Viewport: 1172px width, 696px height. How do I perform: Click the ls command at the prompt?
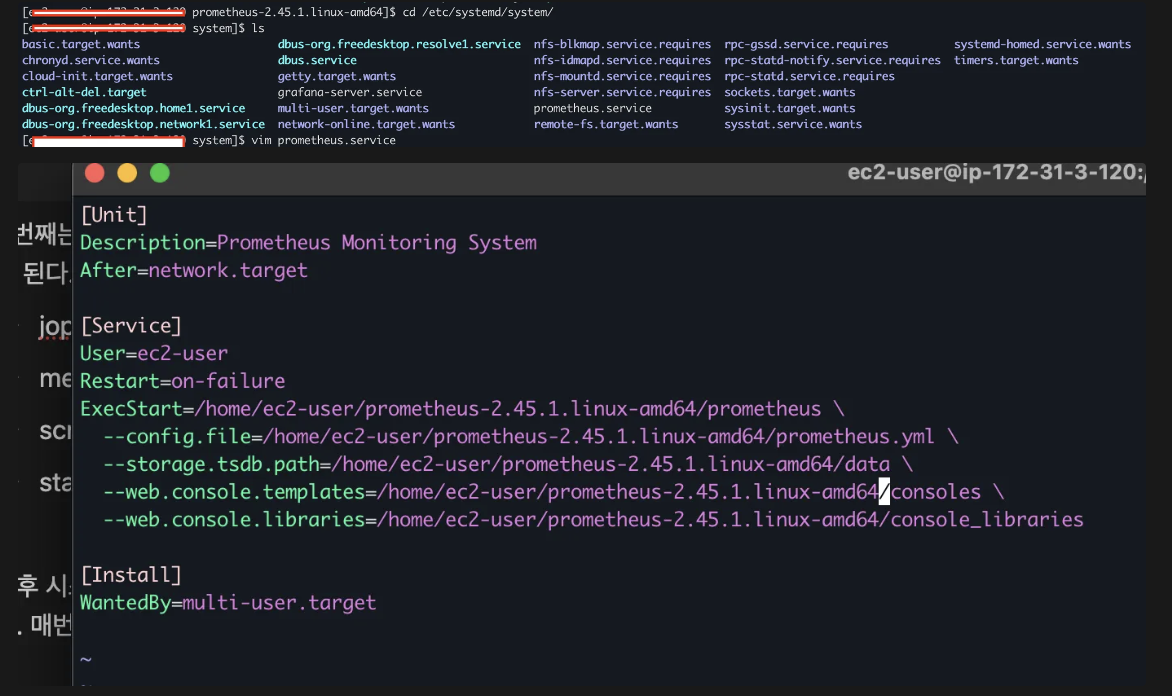click(x=258, y=28)
